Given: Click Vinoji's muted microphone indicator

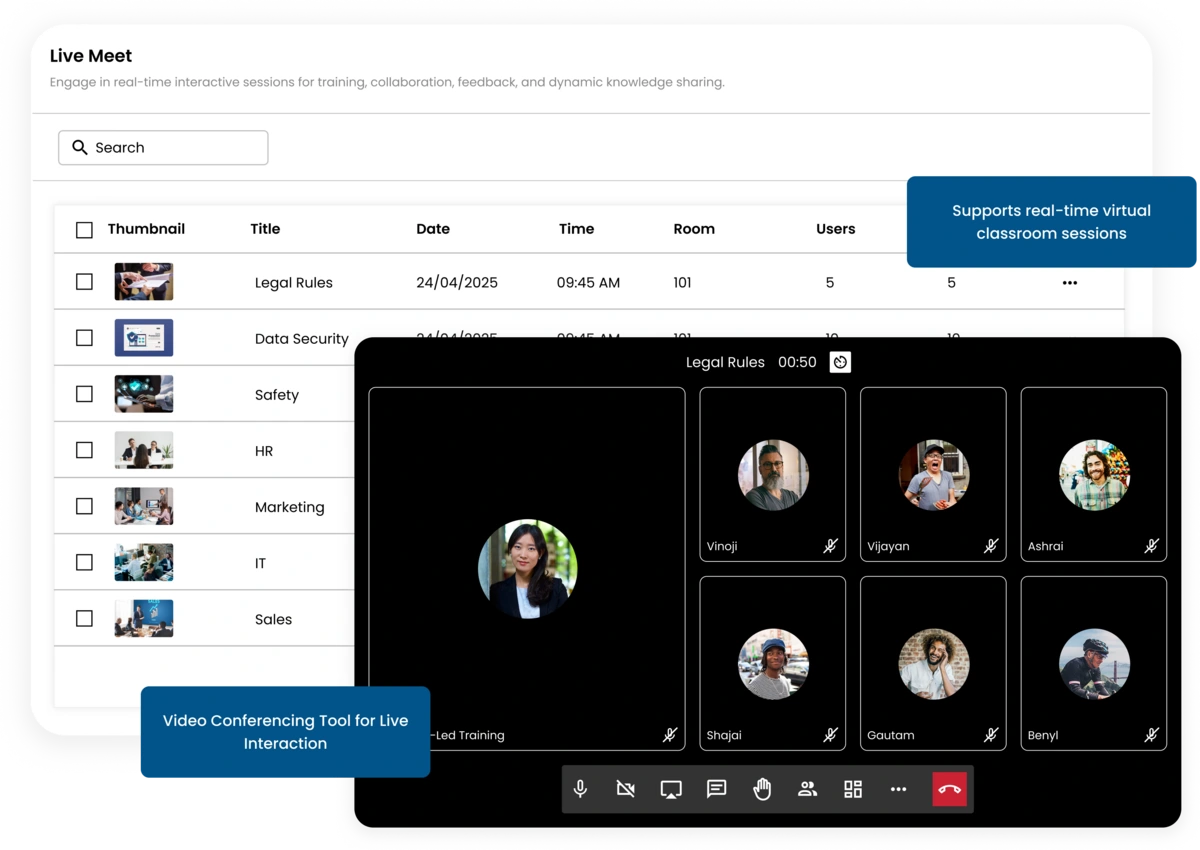Looking at the screenshot, I should (x=830, y=546).
